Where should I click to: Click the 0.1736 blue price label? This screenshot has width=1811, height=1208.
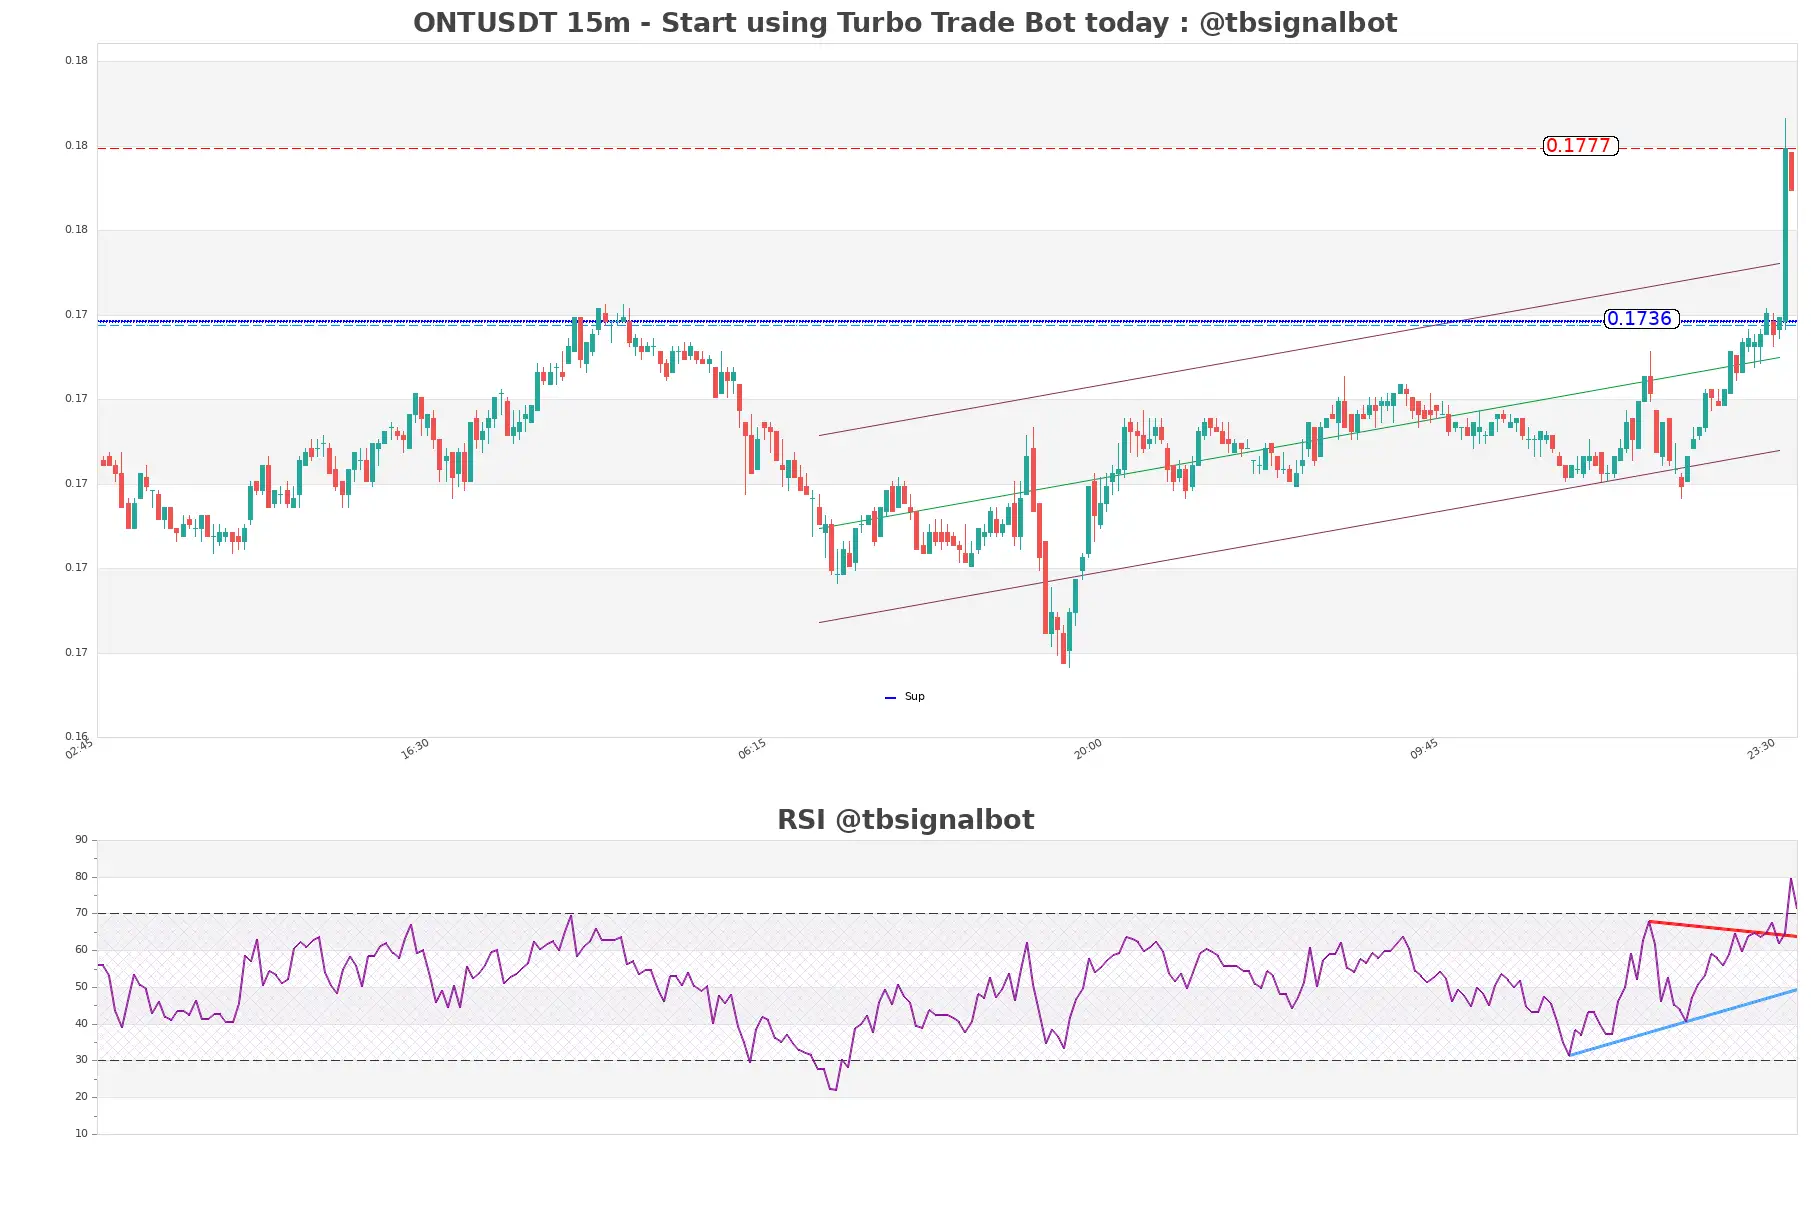pos(1641,319)
